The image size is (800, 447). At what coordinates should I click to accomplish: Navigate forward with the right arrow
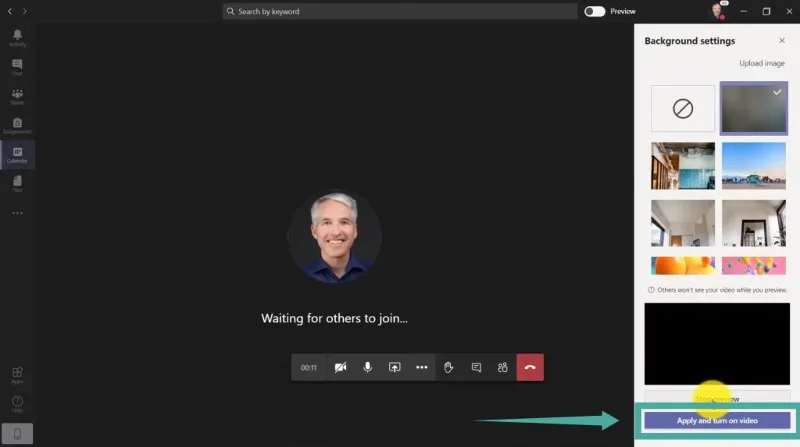point(24,11)
